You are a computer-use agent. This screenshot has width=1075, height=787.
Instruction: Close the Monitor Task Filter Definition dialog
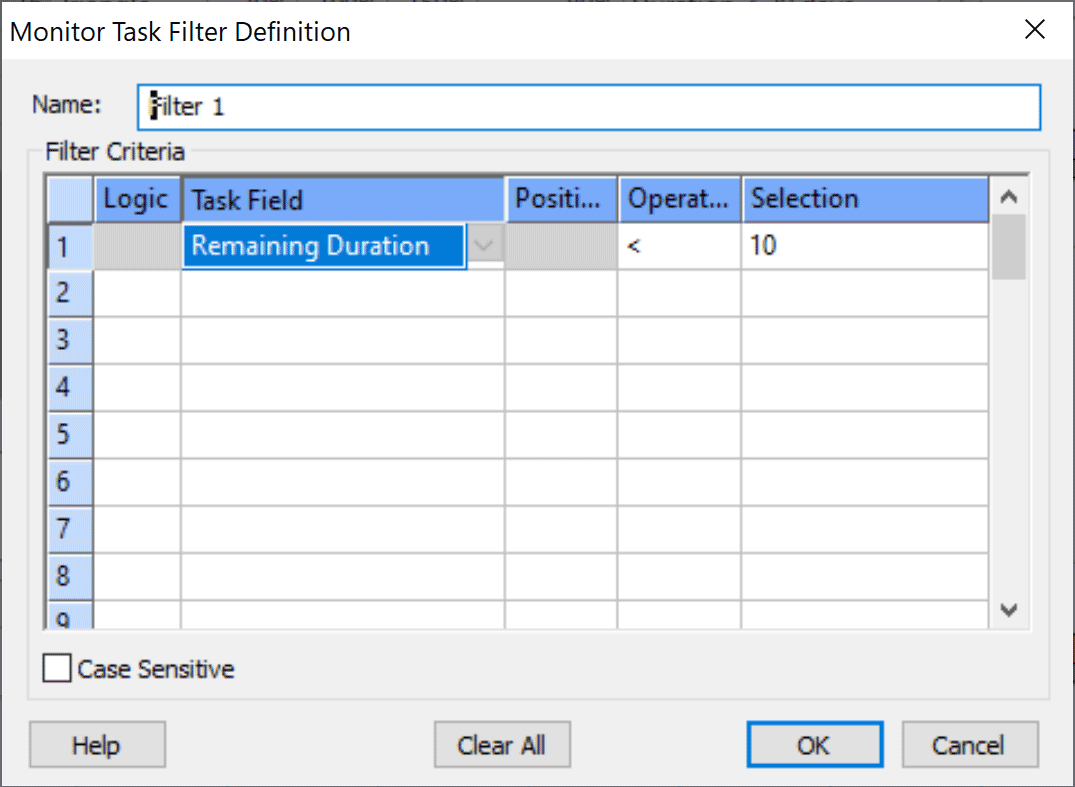point(1035,30)
